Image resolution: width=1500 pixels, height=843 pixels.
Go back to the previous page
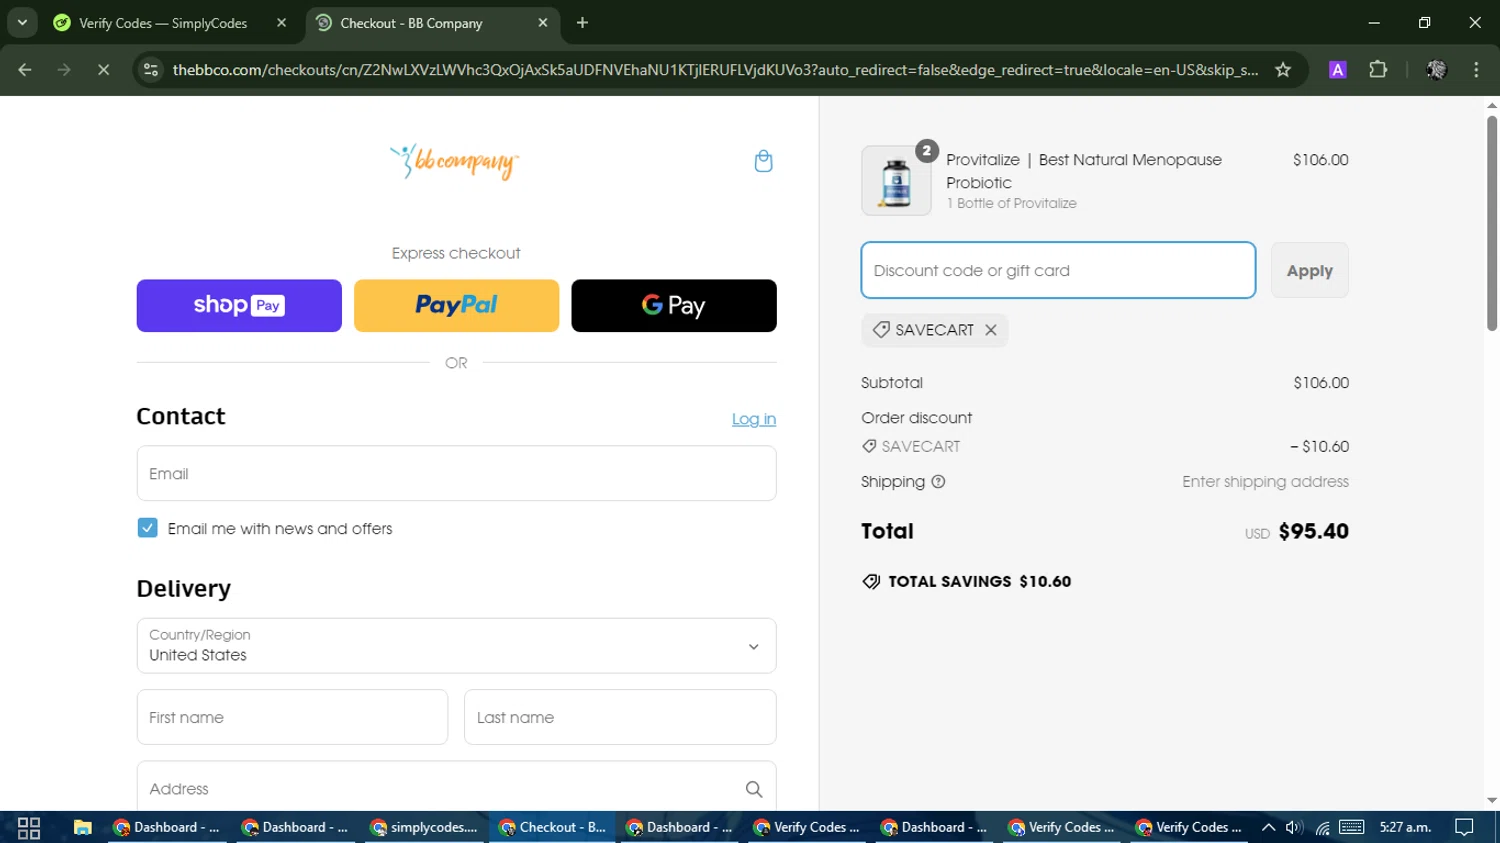click(25, 70)
